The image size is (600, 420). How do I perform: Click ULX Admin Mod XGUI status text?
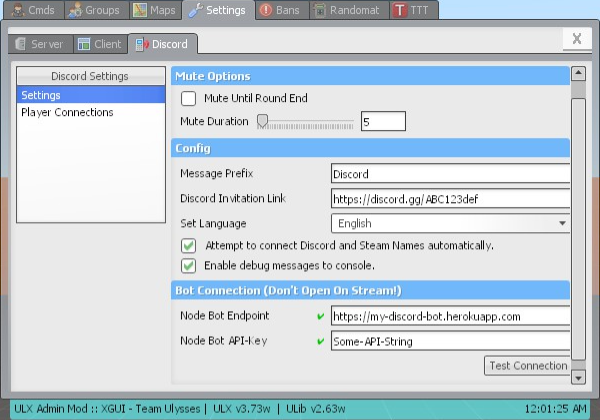pyautogui.click(x=107, y=409)
